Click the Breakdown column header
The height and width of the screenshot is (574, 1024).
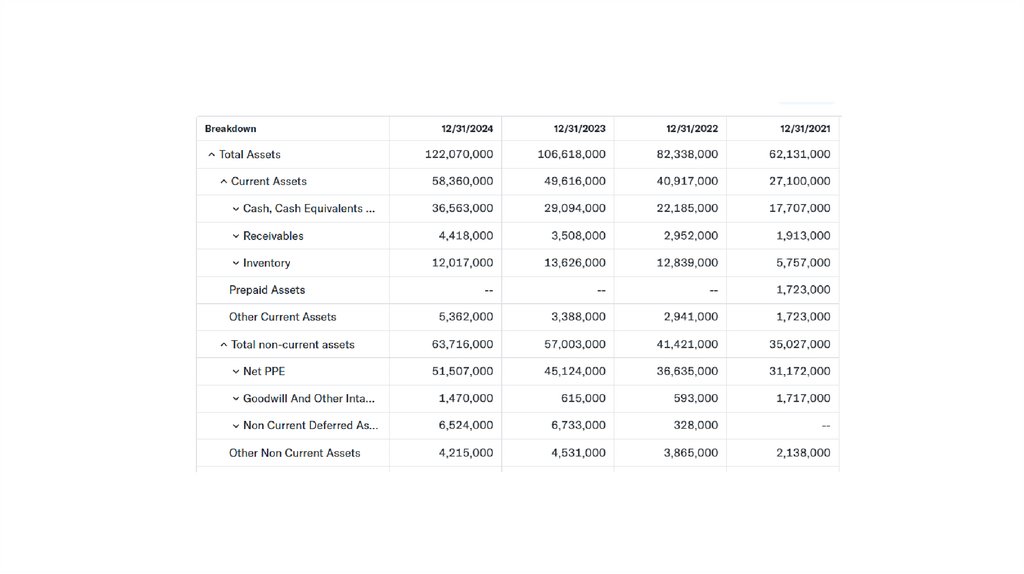click(x=231, y=129)
